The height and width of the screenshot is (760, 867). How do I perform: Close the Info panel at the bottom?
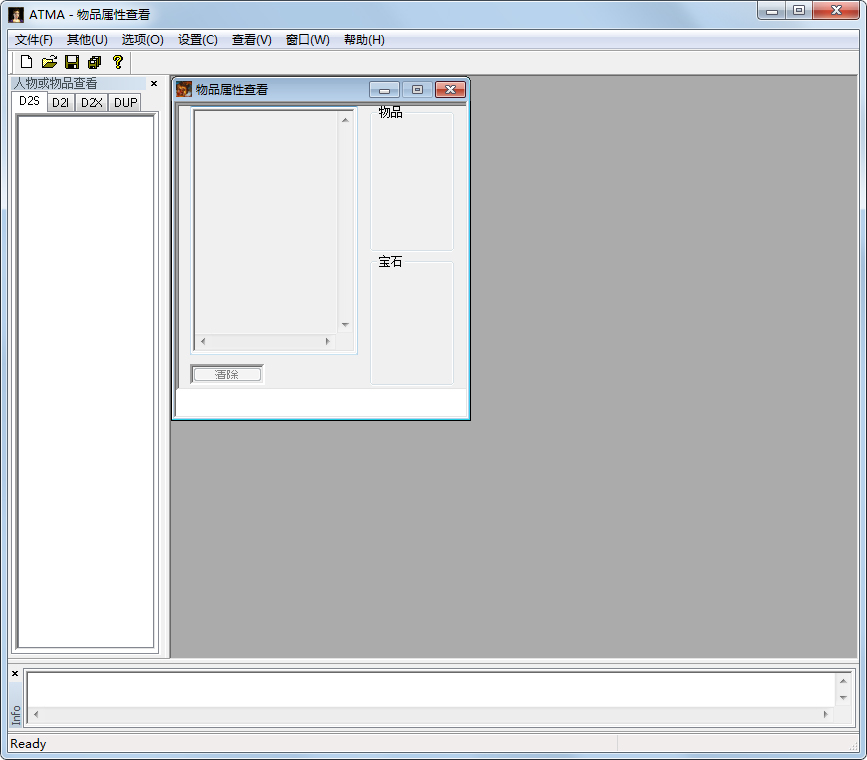(15, 674)
